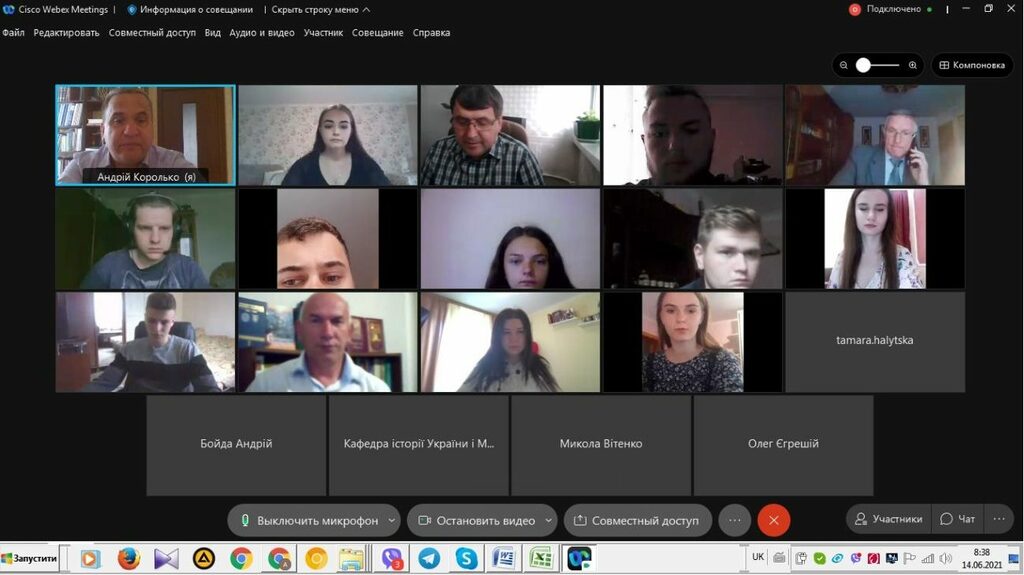Screen dimensions: 1024x575
Task: Turn off camera with Остановить видео
Action: [475, 520]
